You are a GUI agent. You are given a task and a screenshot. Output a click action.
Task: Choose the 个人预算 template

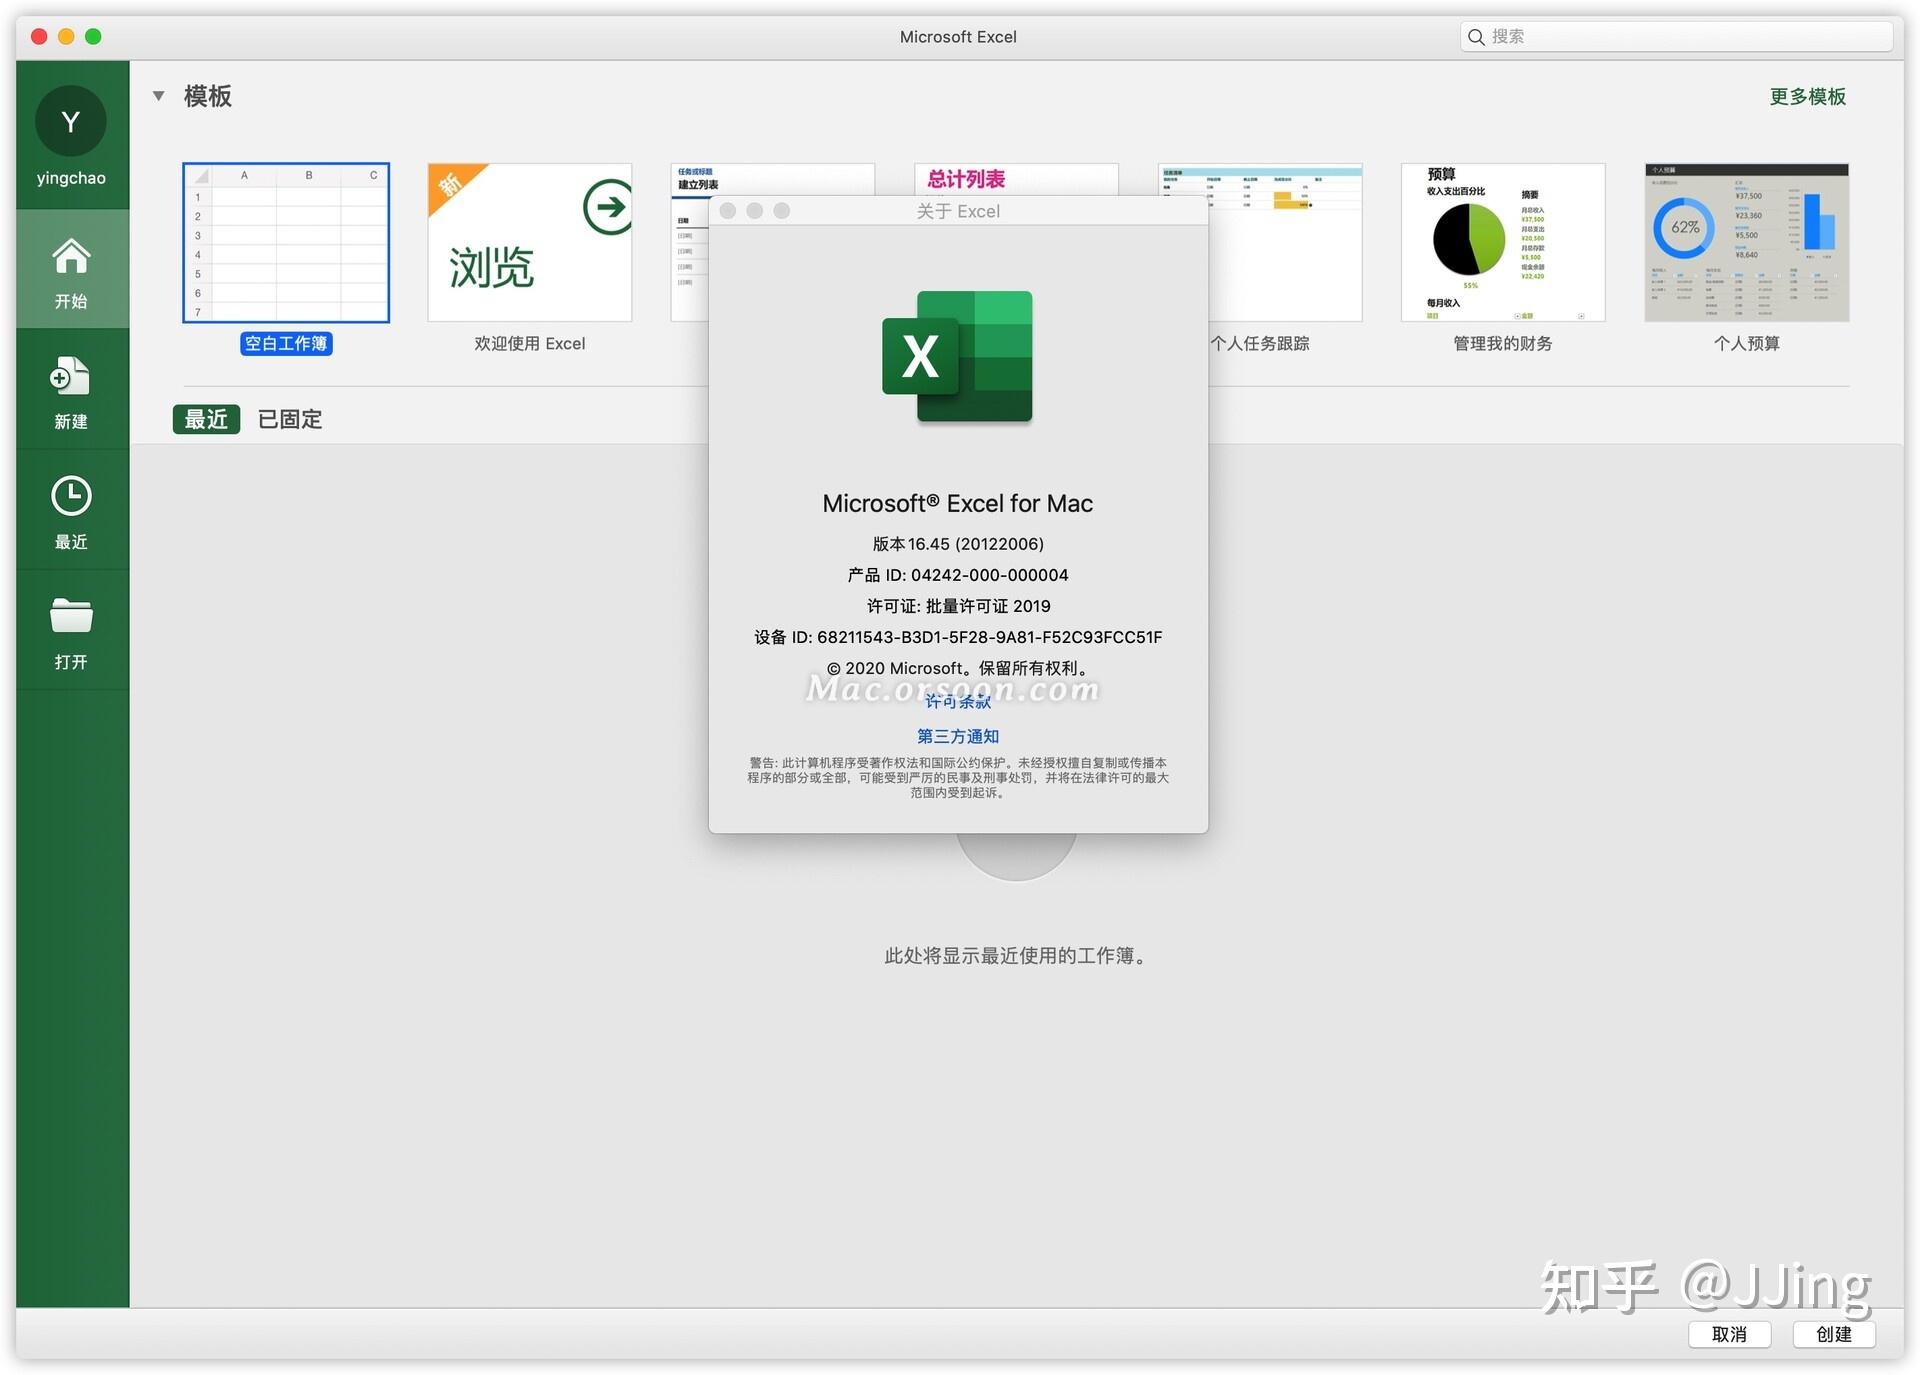(x=1747, y=243)
